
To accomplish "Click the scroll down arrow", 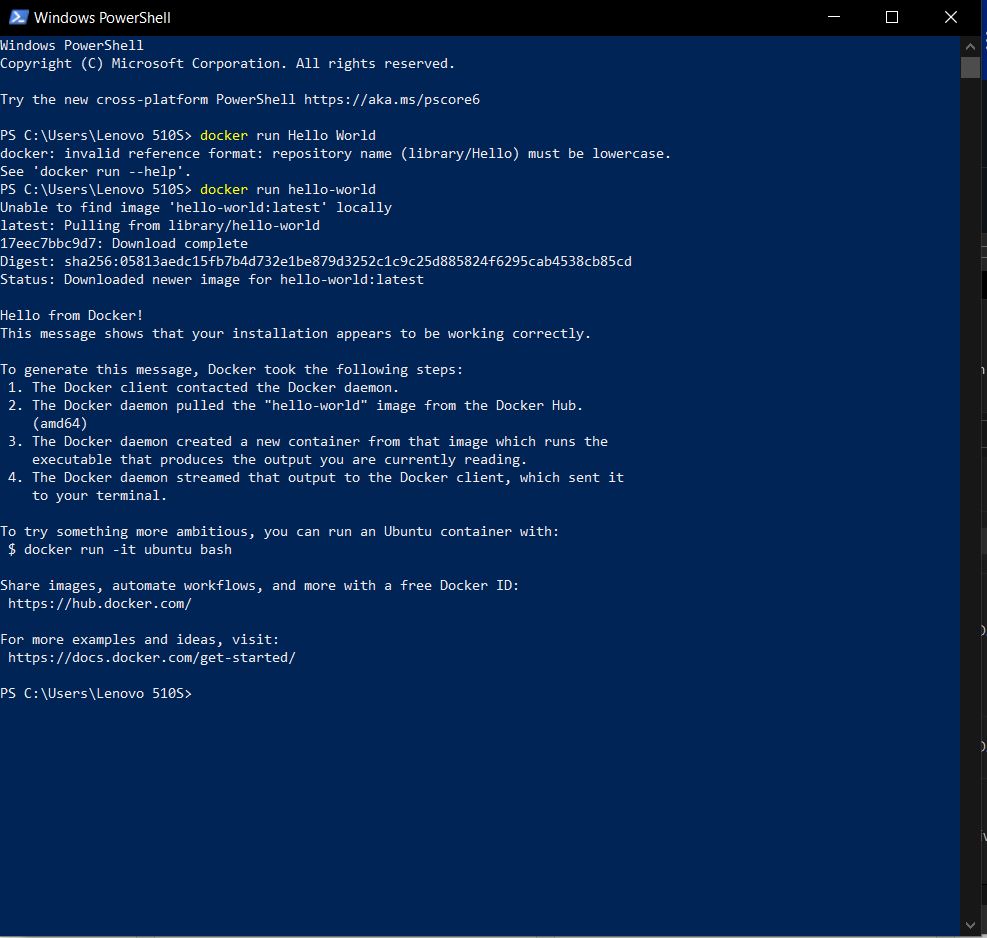I will point(970,924).
